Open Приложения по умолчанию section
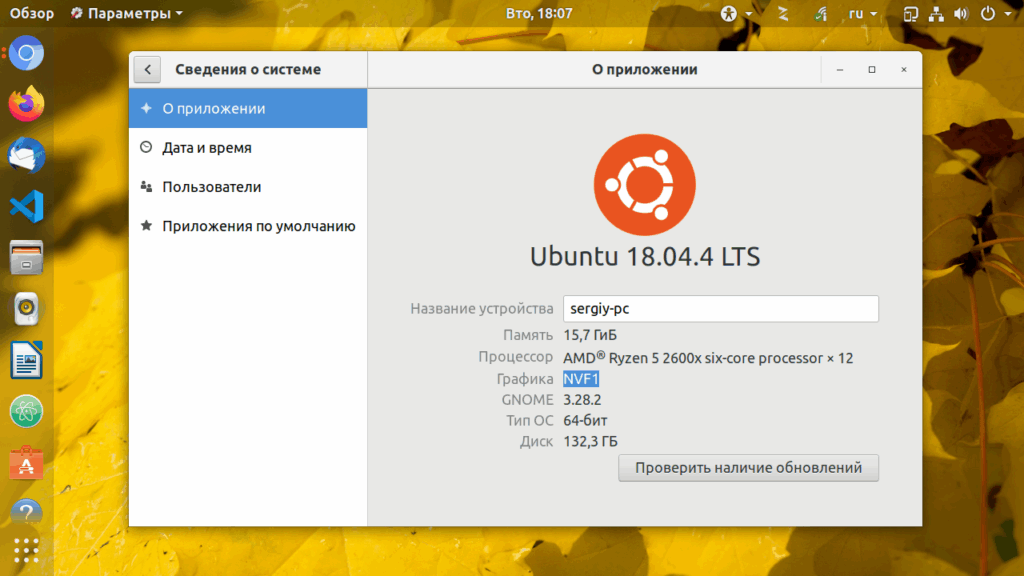Viewport: 1024px width, 576px height. (248, 226)
